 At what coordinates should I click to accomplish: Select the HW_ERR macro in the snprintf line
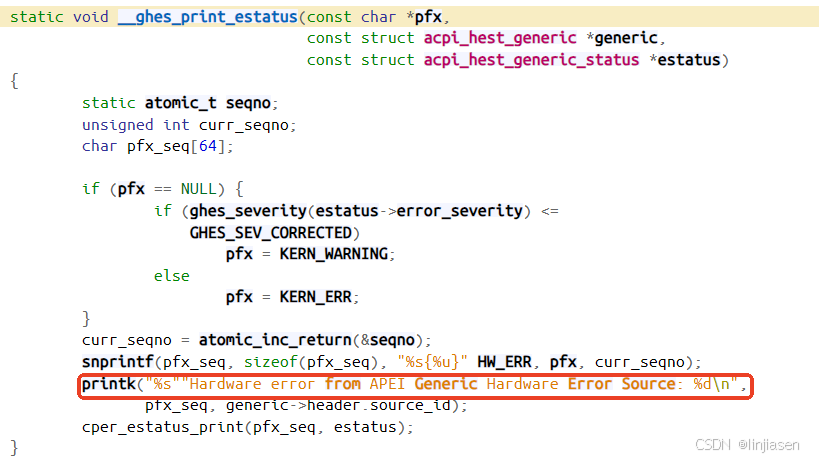[x=505, y=362]
